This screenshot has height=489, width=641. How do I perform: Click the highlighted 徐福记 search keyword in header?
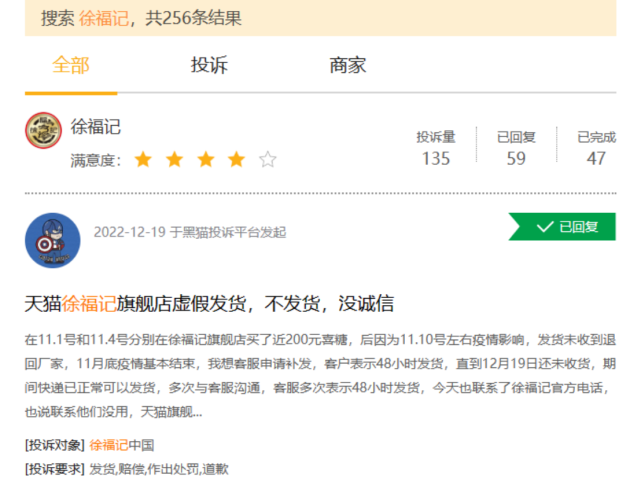click(x=104, y=18)
